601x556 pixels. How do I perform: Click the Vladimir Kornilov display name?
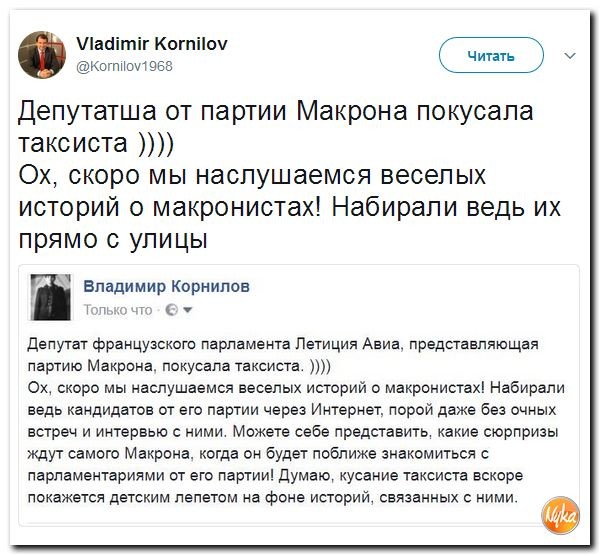pyautogui.click(x=152, y=44)
